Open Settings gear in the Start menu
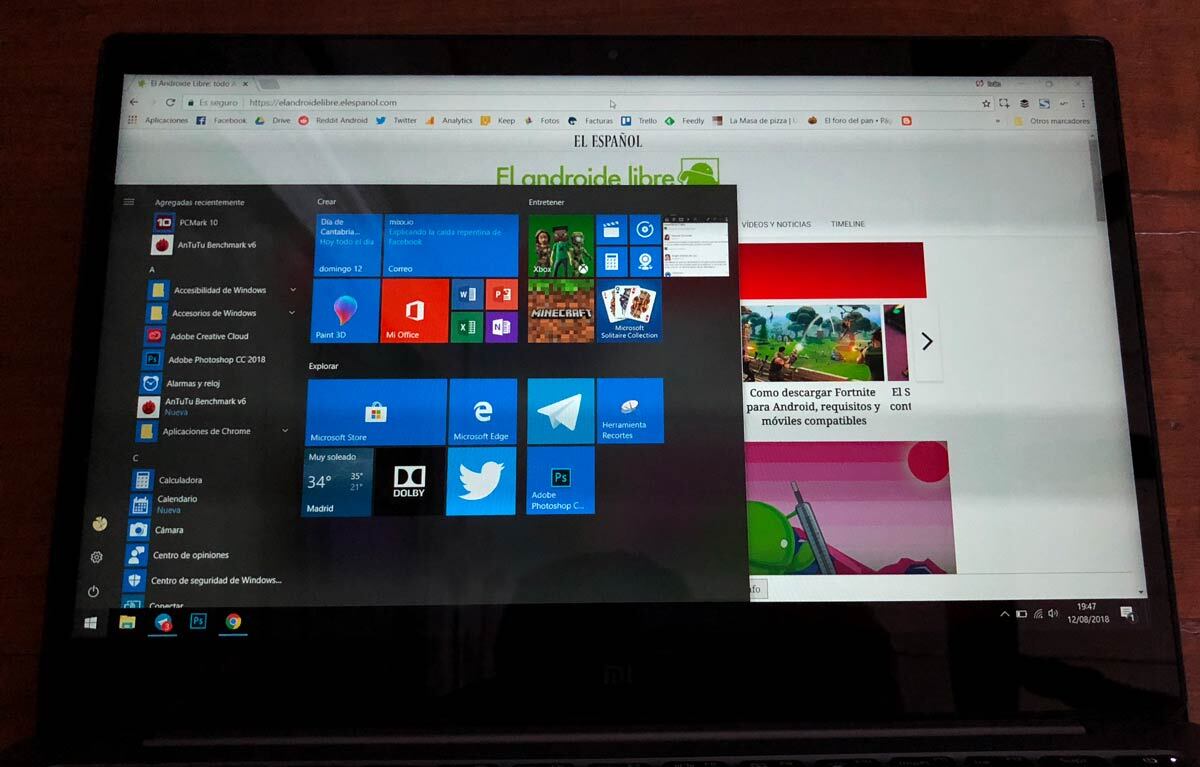This screenshot has width=1200, height=767. (96, 557)
